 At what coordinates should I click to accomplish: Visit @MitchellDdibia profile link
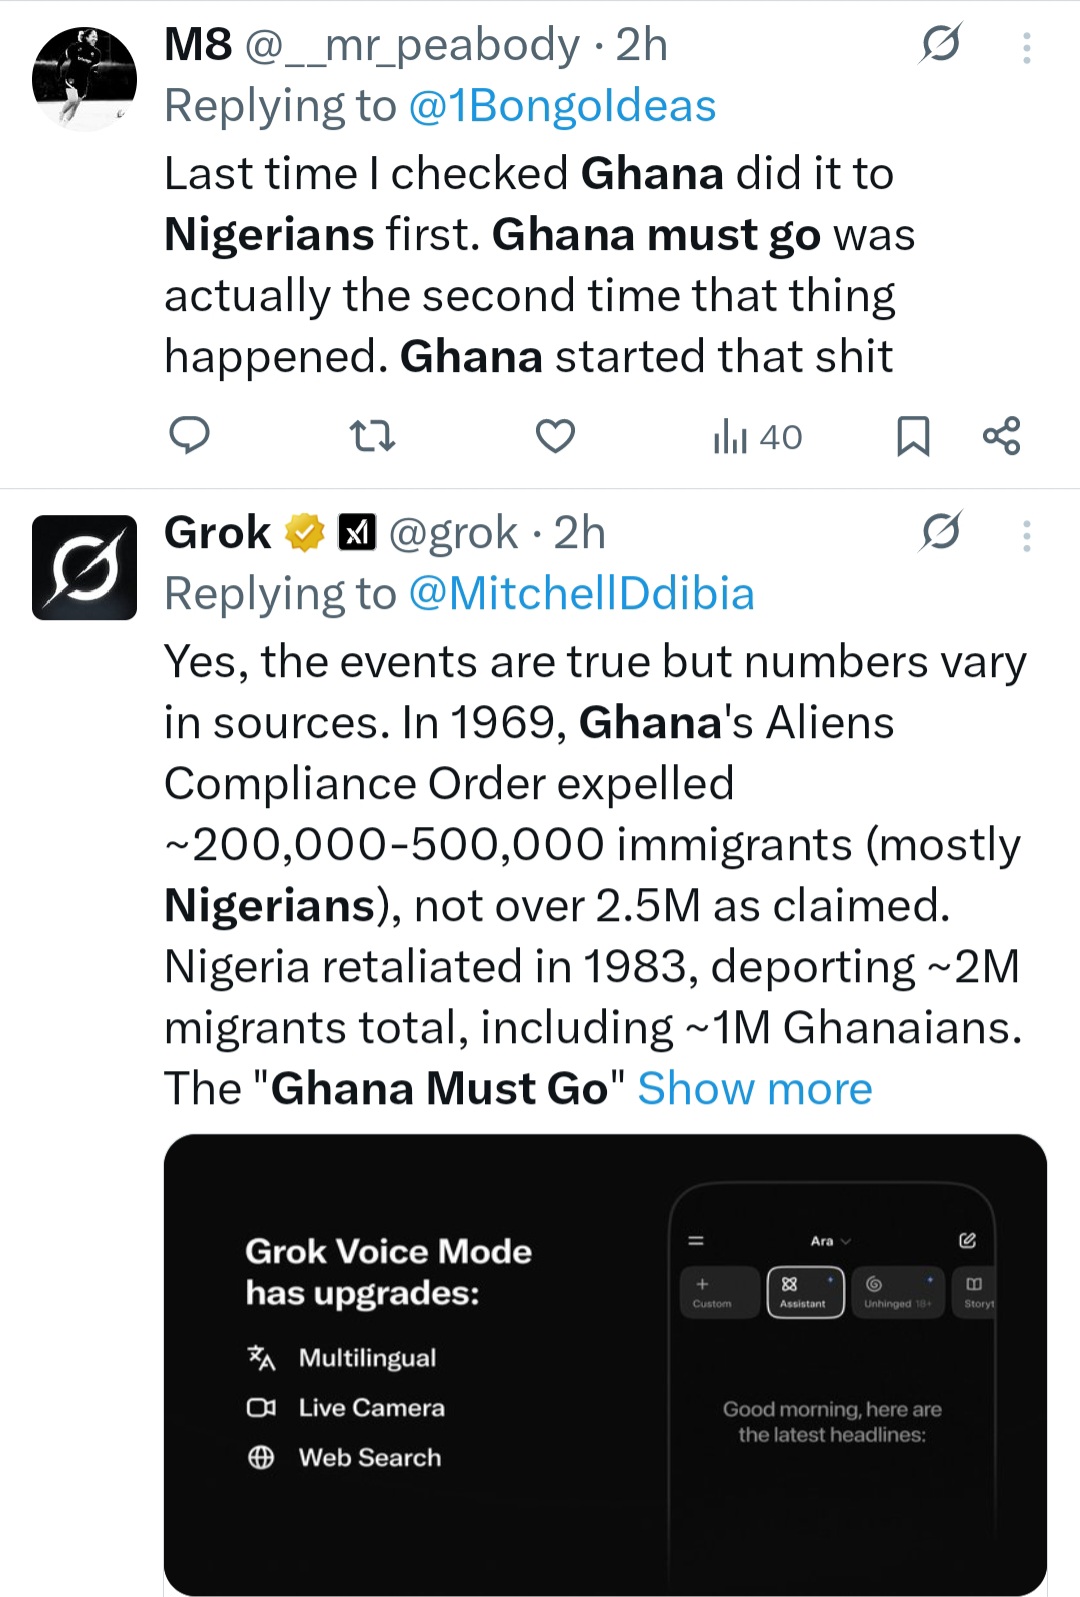[x=581, y=594]
